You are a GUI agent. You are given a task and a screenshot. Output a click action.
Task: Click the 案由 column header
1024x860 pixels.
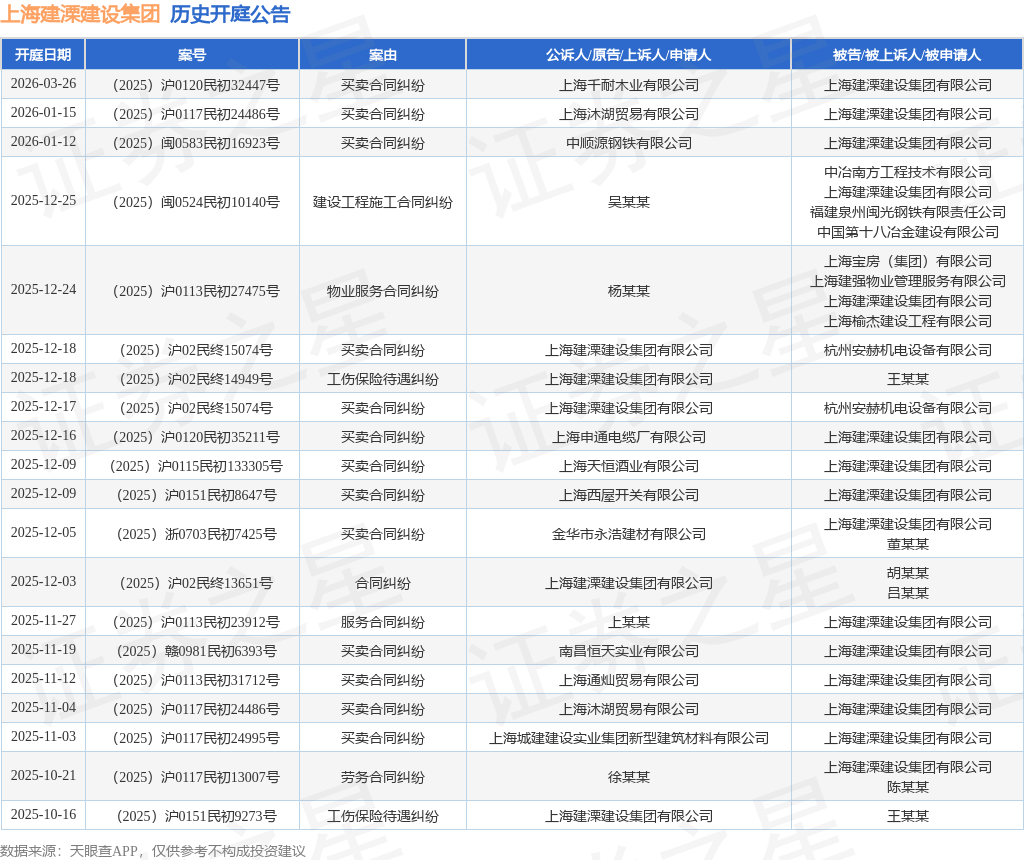click(x=383, y=55)
